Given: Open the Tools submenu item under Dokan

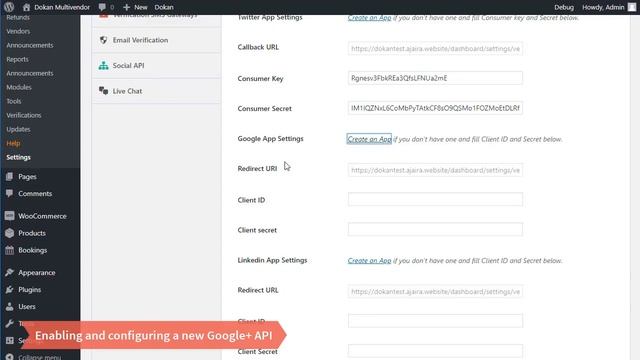Looking at the screenshot, I should 13,101.
